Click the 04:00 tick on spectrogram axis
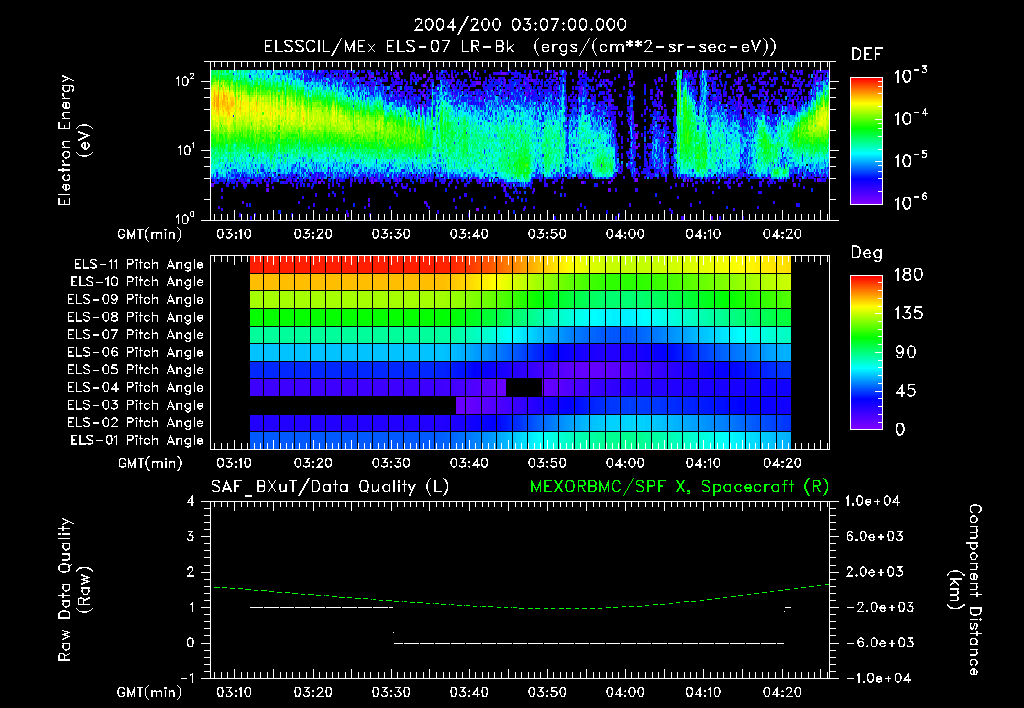This screenshot has height=708, width=1024. pos(625,234)
